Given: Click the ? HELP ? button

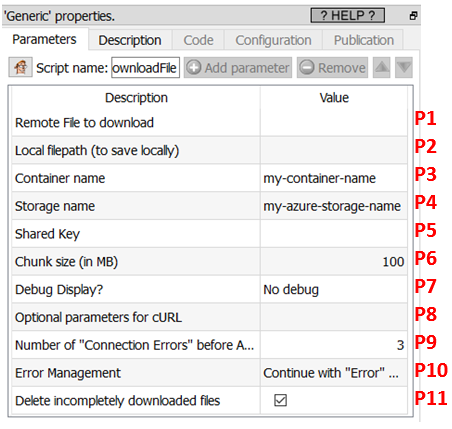Looking at the screenshot, I should point(348,15).
